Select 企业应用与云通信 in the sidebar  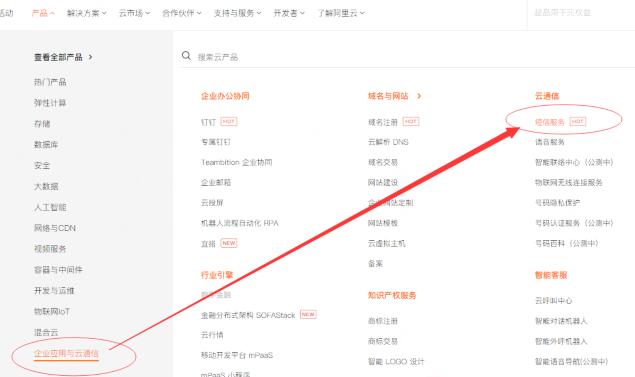(66, 354)
